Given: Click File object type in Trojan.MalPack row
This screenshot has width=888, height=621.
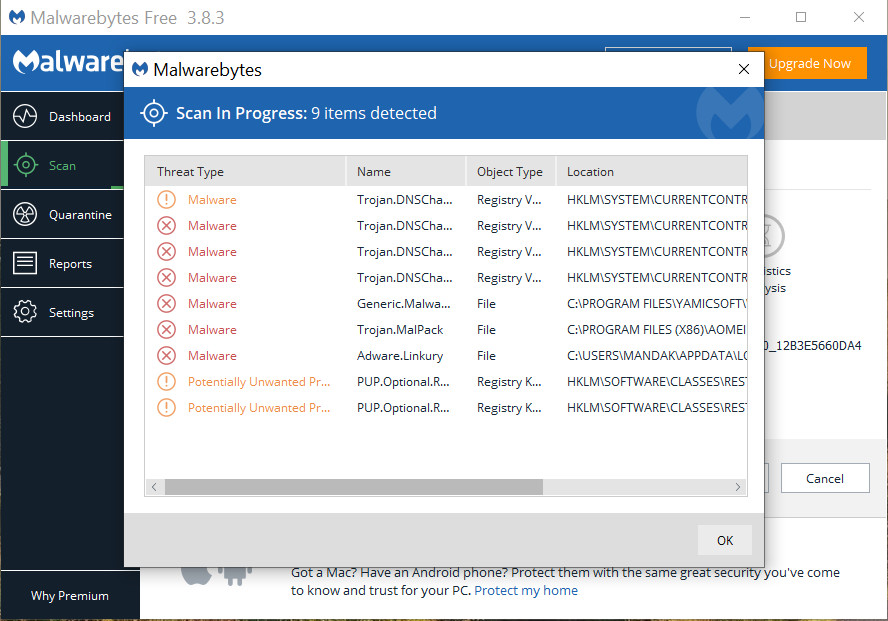Looking at the screenshot, I should click(x=486, y=329).
